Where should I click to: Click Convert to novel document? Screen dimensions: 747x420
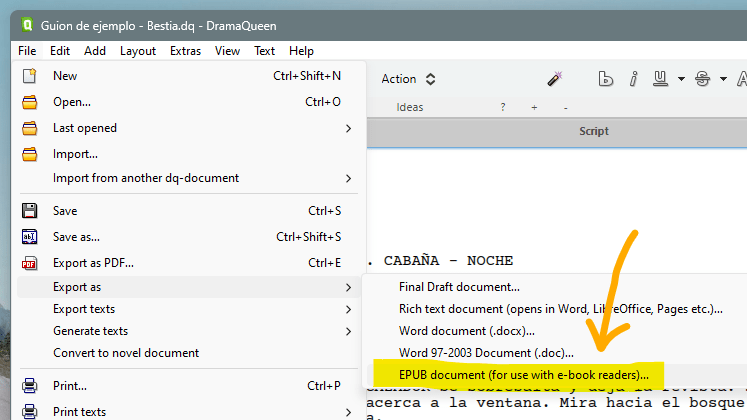126,353
